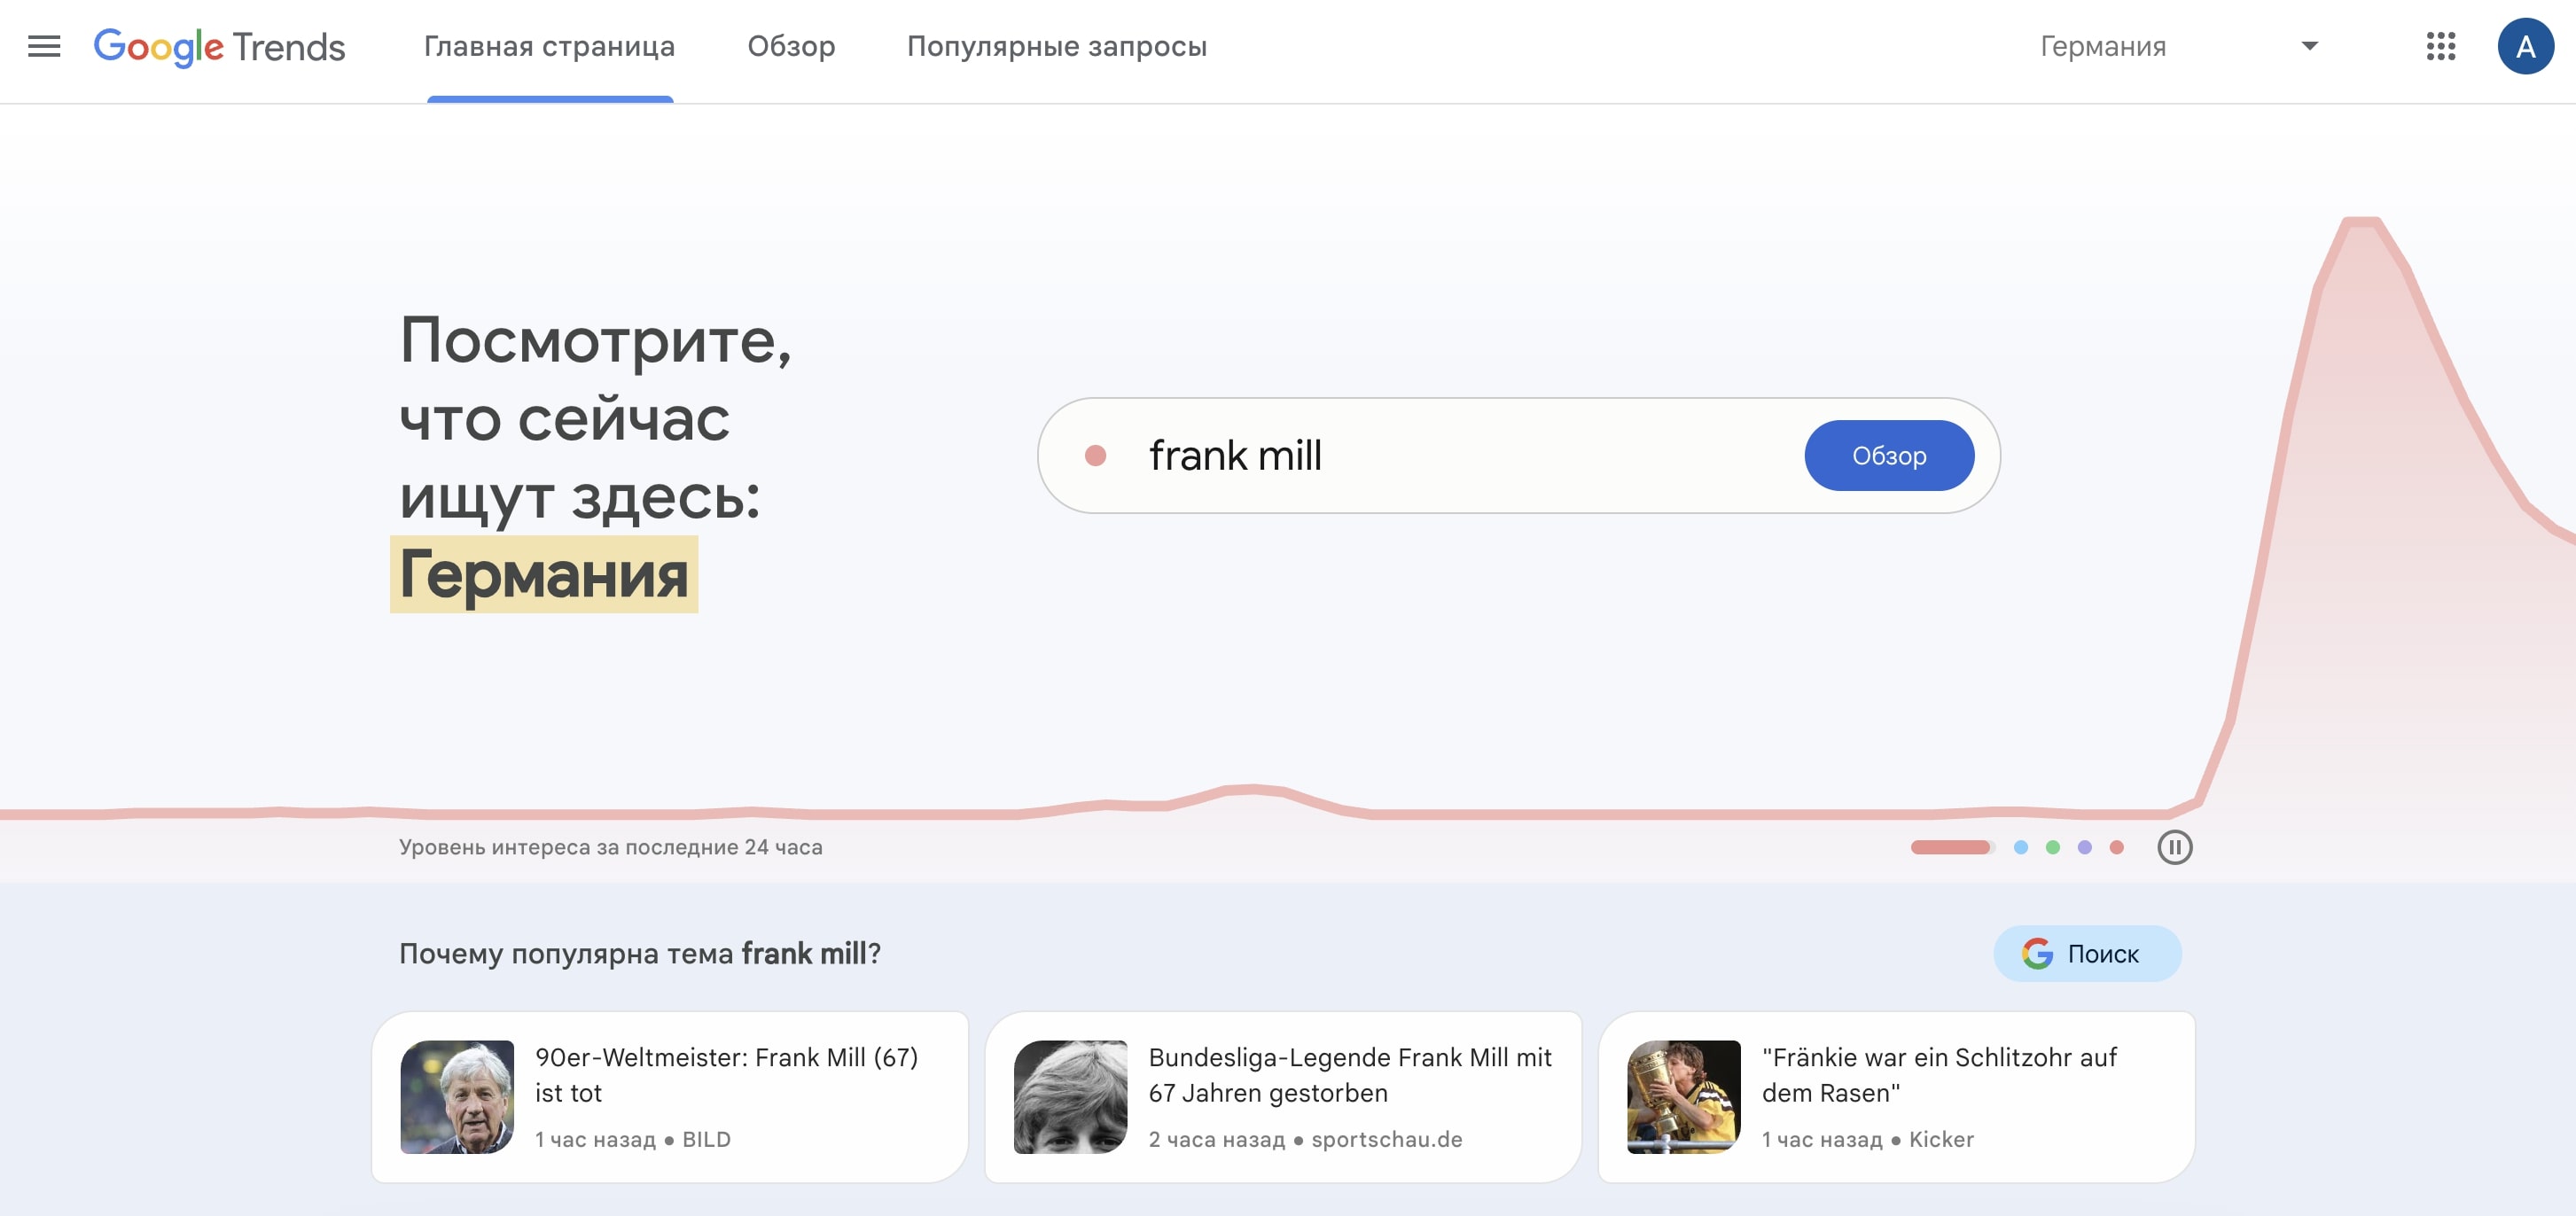Screen dimensions: 2576x1216
Task: Click the BILD article thumbnail photo
Action: [457, 1096]
